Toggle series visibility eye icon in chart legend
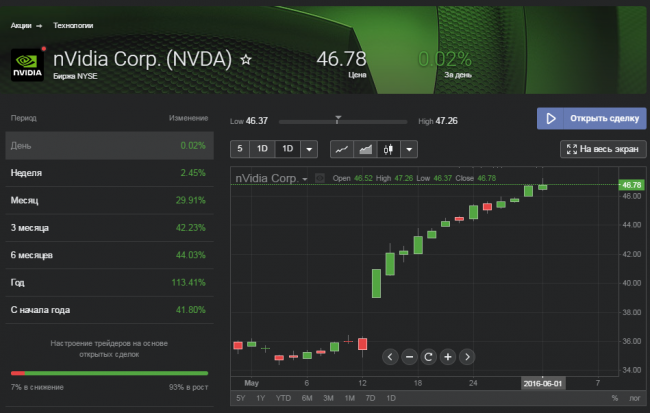Image resolution: width=650 pixels, height=413 pixels. click(x=320, y=178)
